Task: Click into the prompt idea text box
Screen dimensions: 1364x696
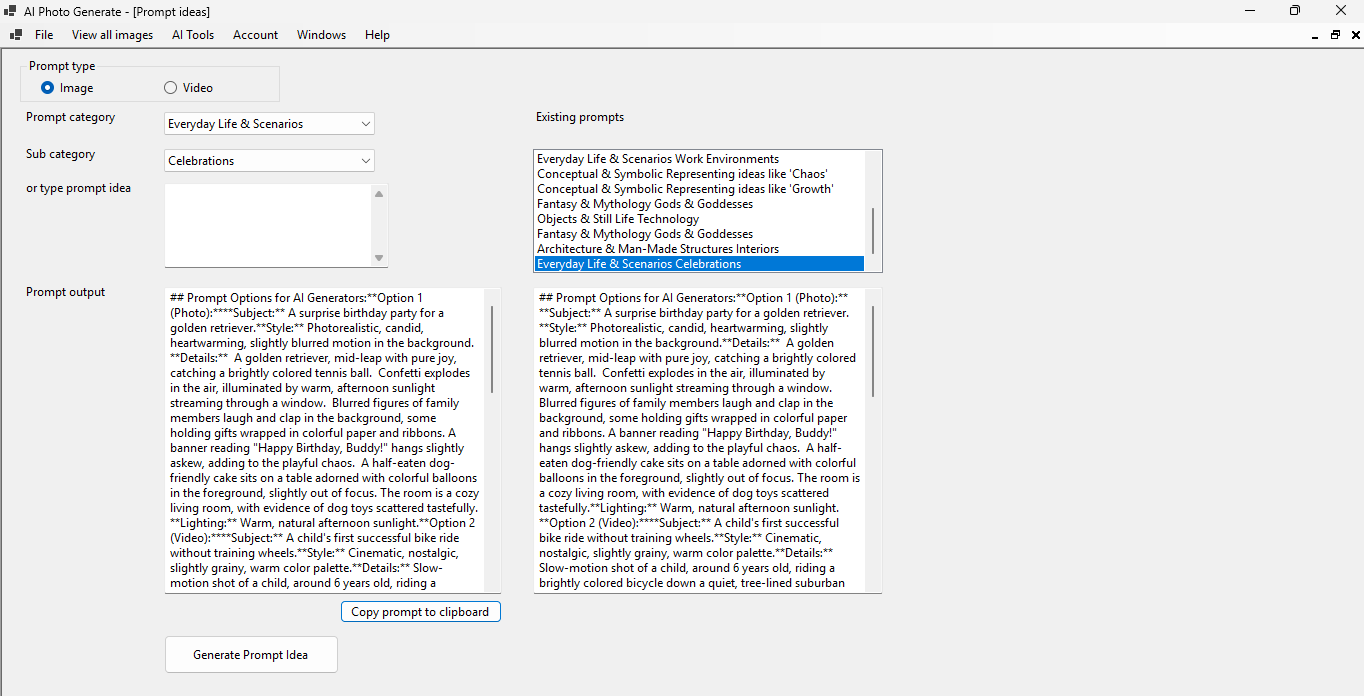Action: [268, 226]
